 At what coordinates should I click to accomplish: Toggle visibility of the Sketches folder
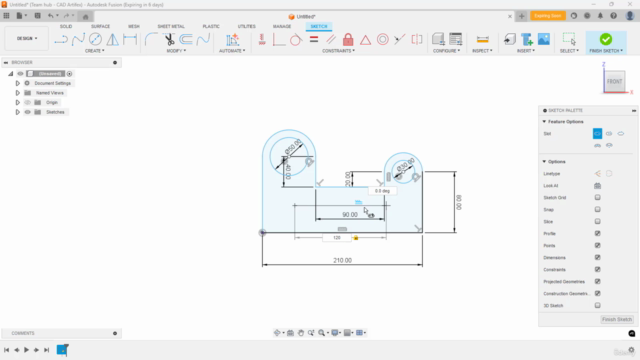tap(27, 112)
